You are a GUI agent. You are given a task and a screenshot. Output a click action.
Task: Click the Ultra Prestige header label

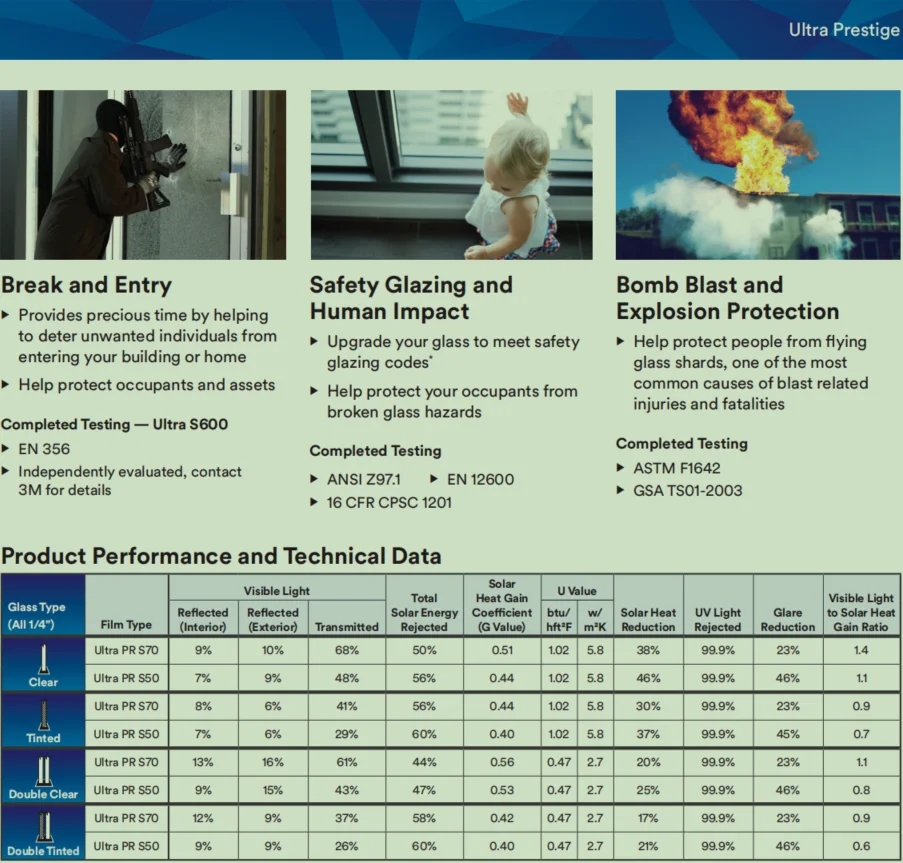click(x=843, y=30)
